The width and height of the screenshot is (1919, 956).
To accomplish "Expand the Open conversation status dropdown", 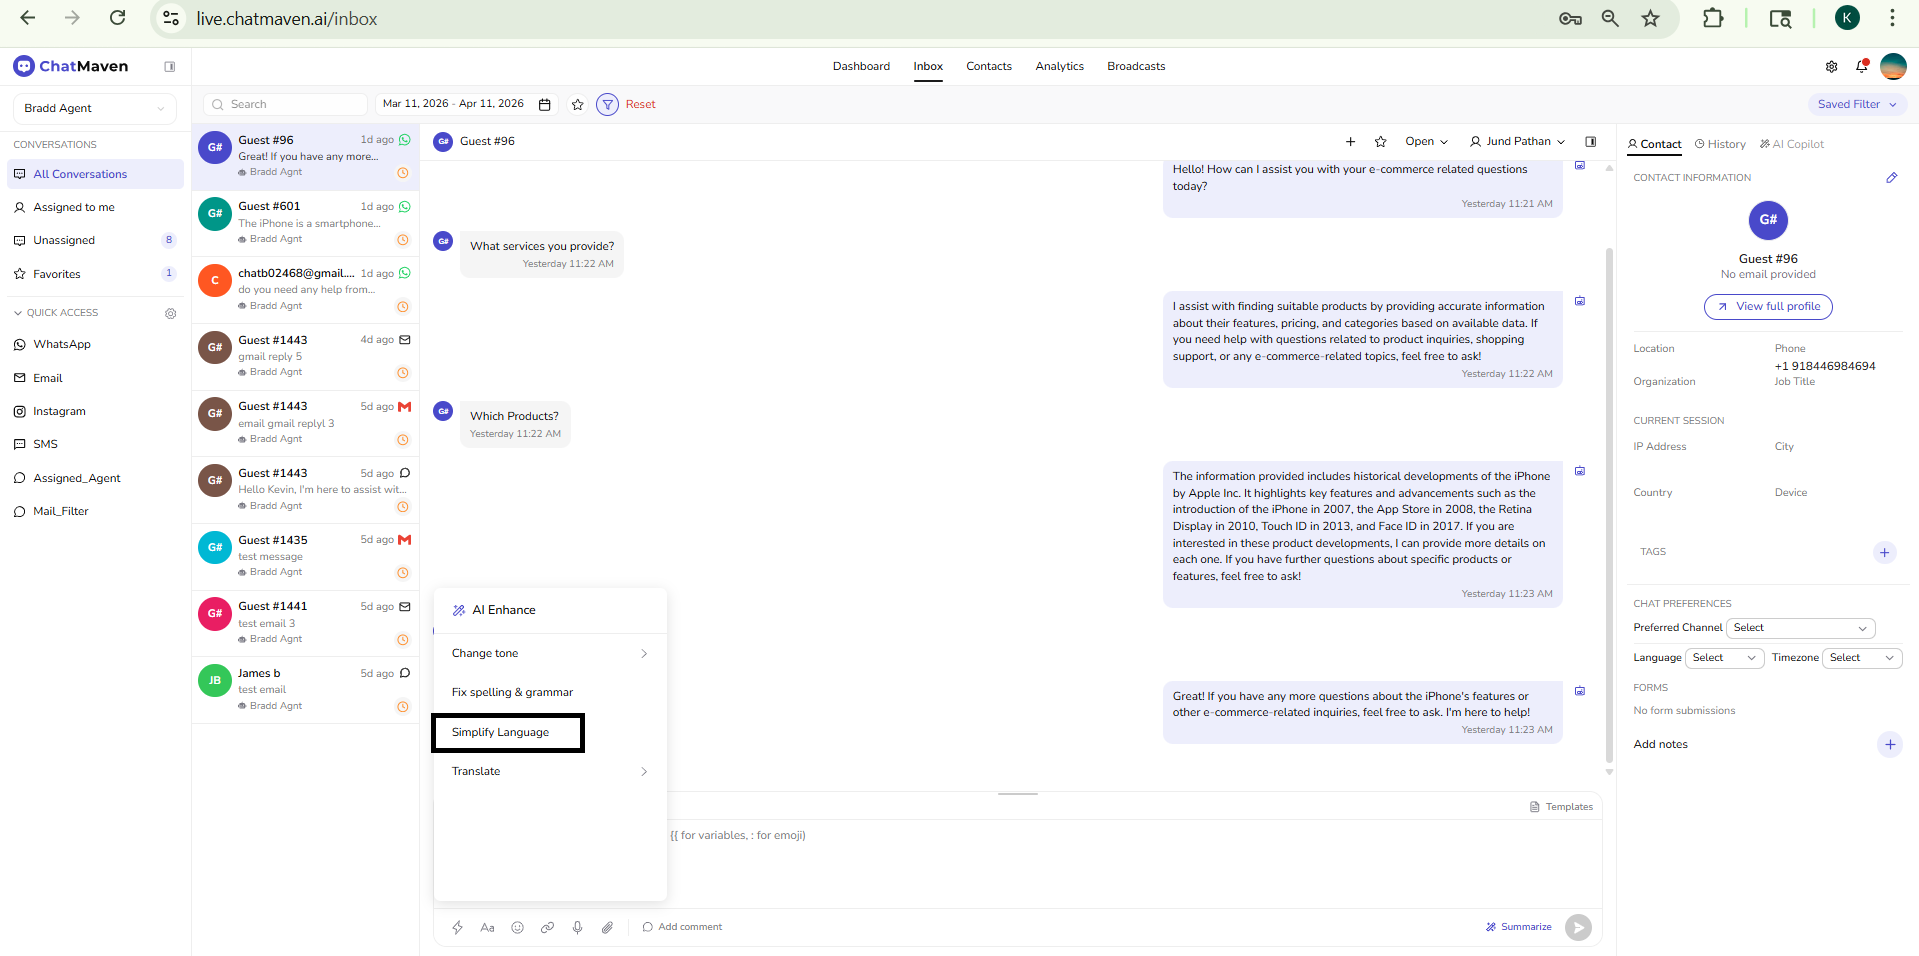I will coord(1426,141).
